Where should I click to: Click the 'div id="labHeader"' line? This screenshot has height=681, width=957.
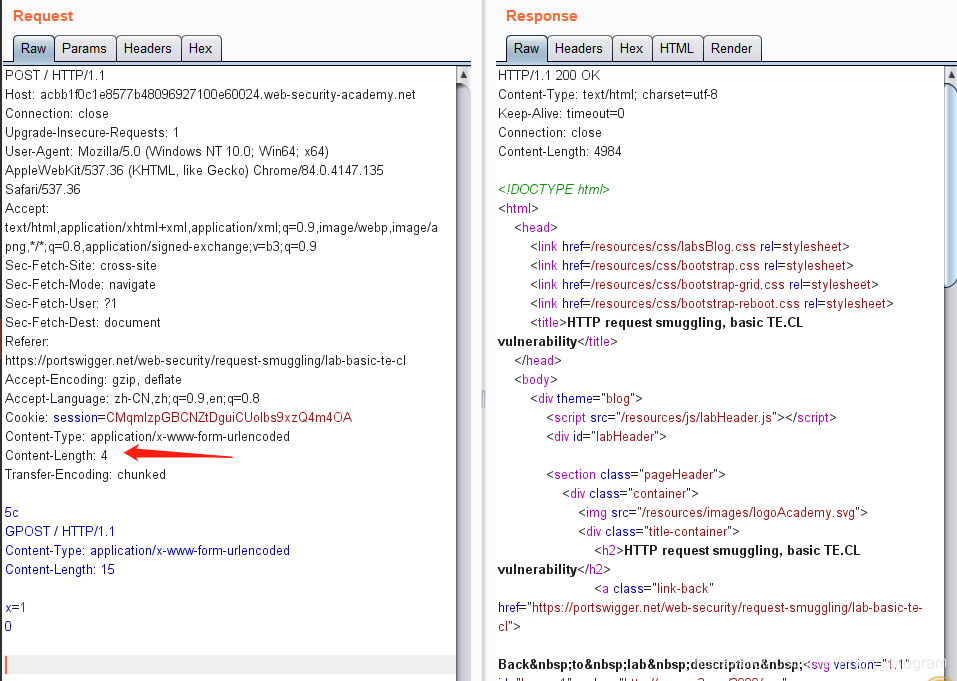tap(607, 436)
